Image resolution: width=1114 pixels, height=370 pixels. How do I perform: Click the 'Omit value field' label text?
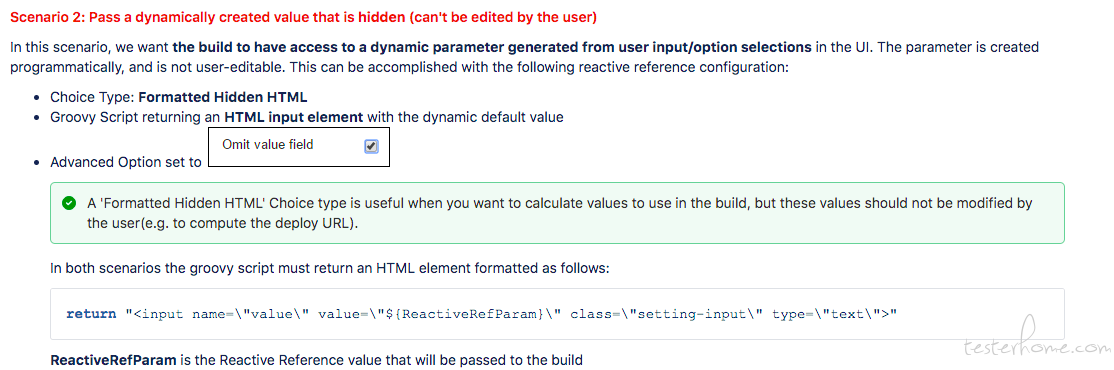tap(268, 144)
